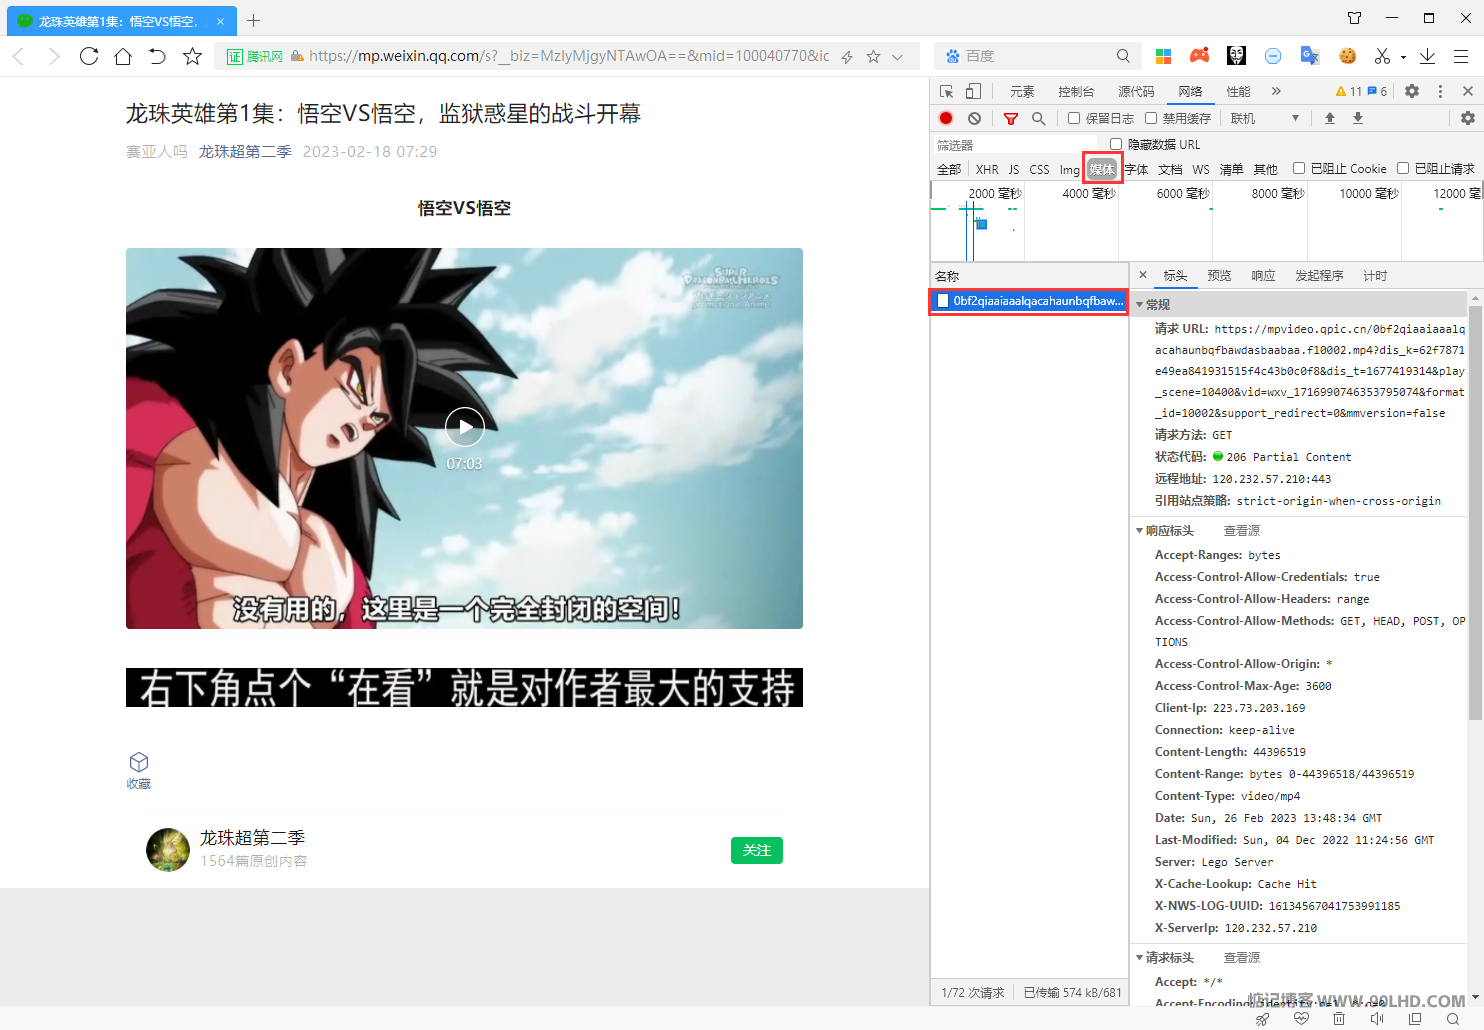This screenshot has height=1030, width=1484.
Task: Open DevTools three-dot customize menu
Action: (1440, 91)
